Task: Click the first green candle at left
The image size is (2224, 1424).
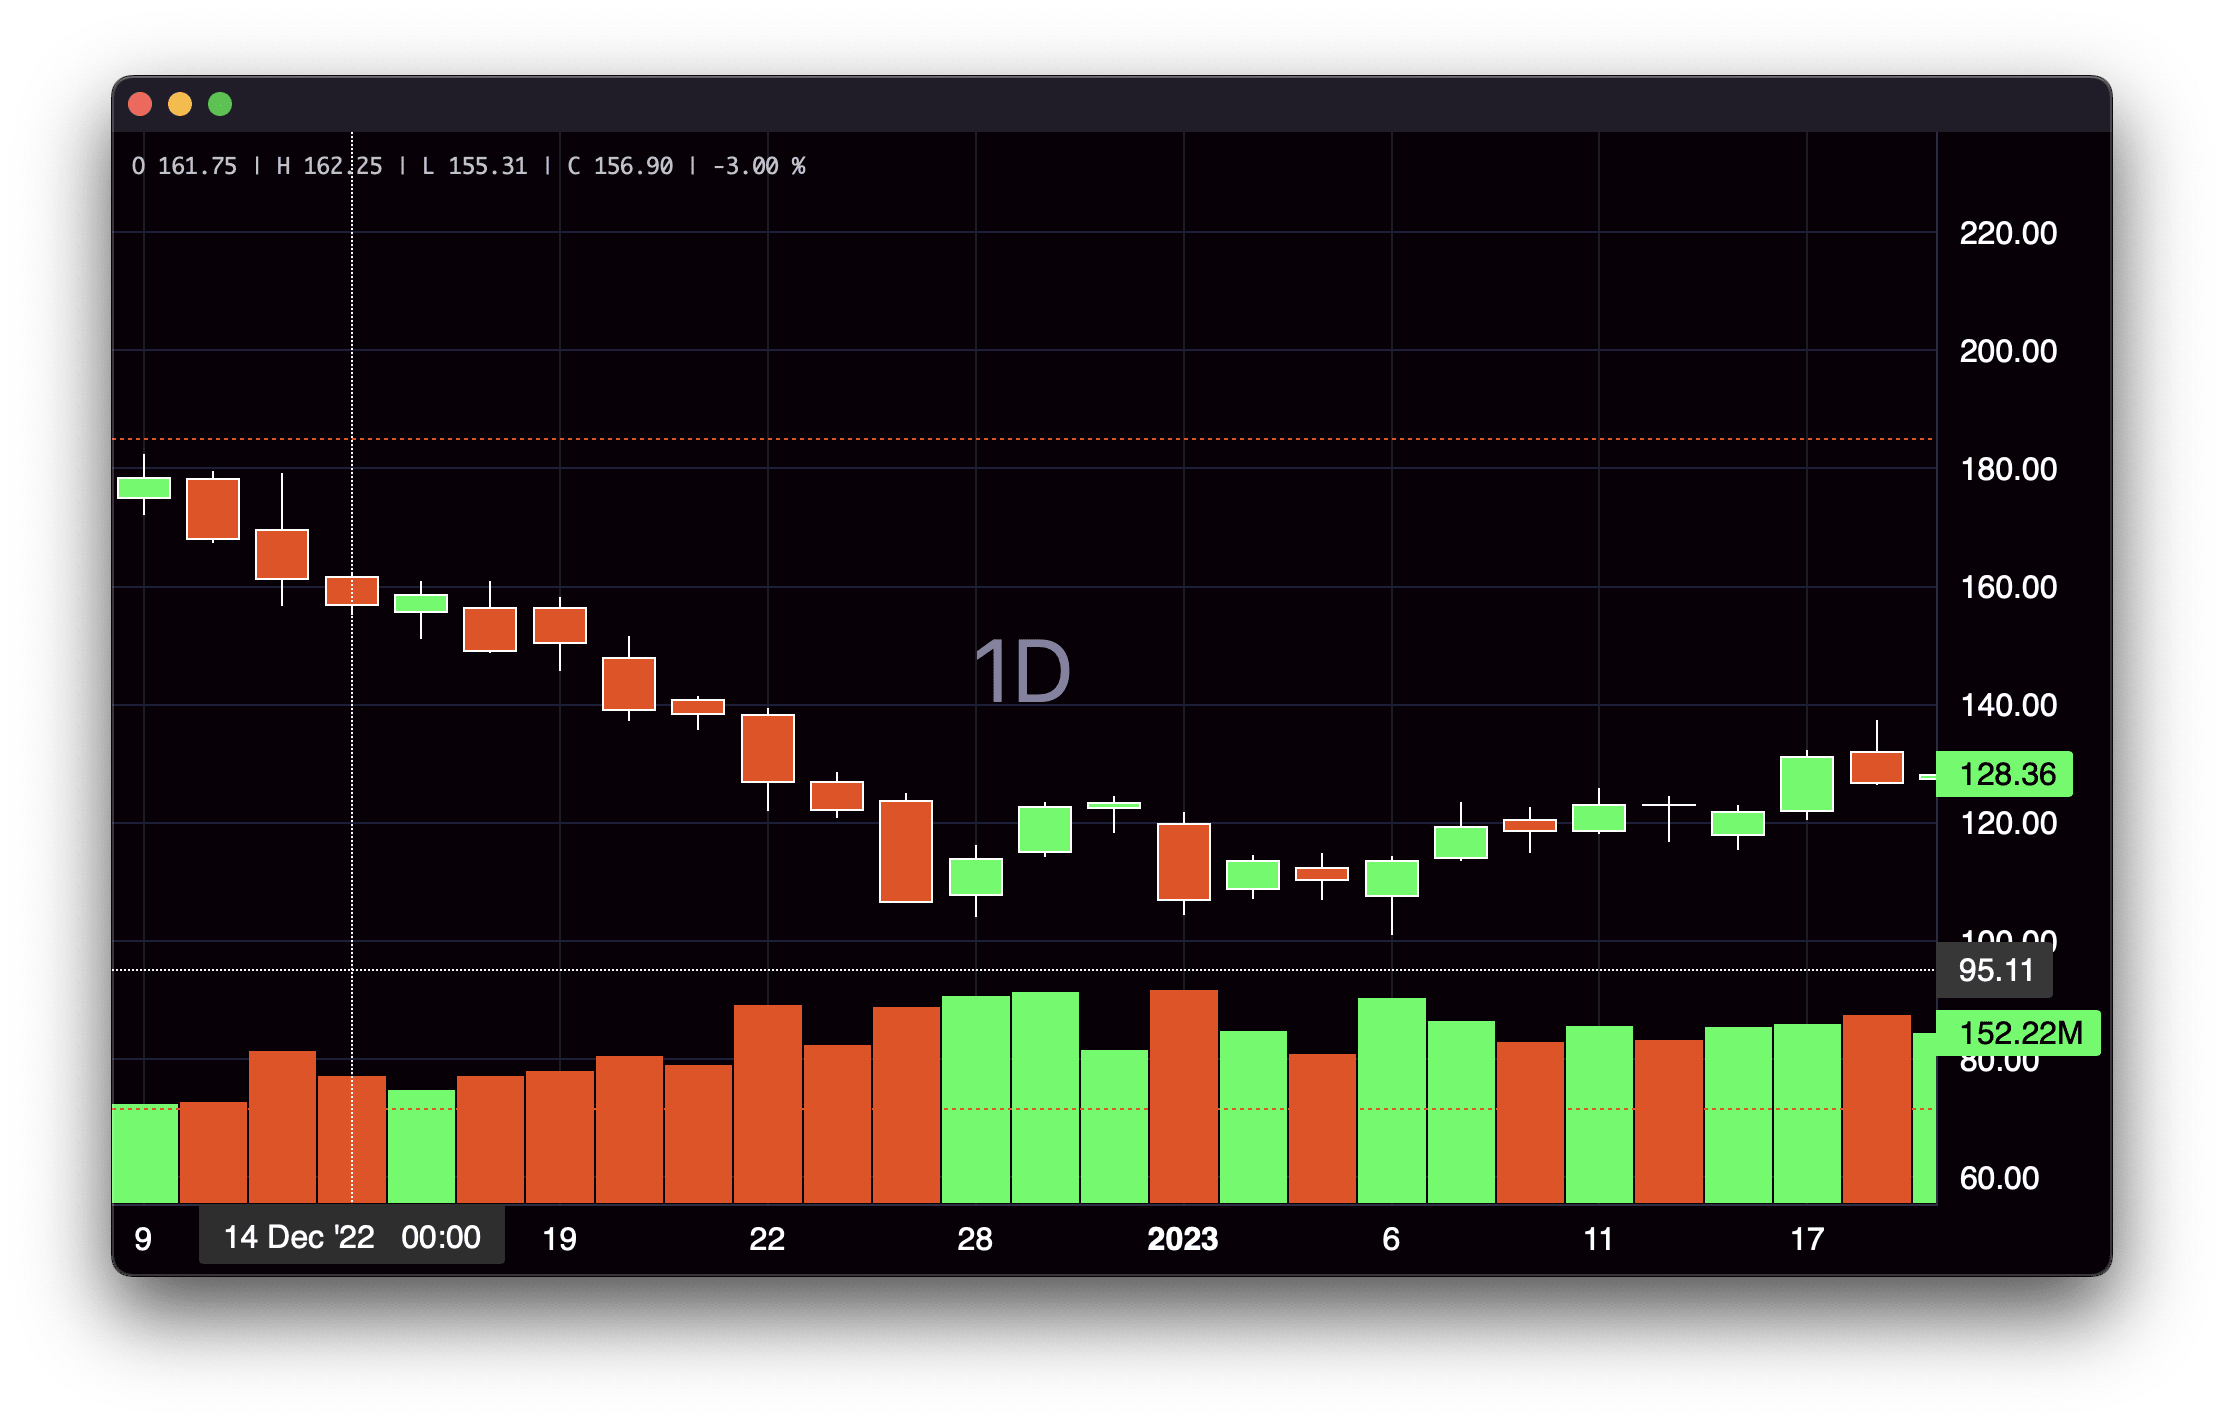Action: [x=144, y=487]
